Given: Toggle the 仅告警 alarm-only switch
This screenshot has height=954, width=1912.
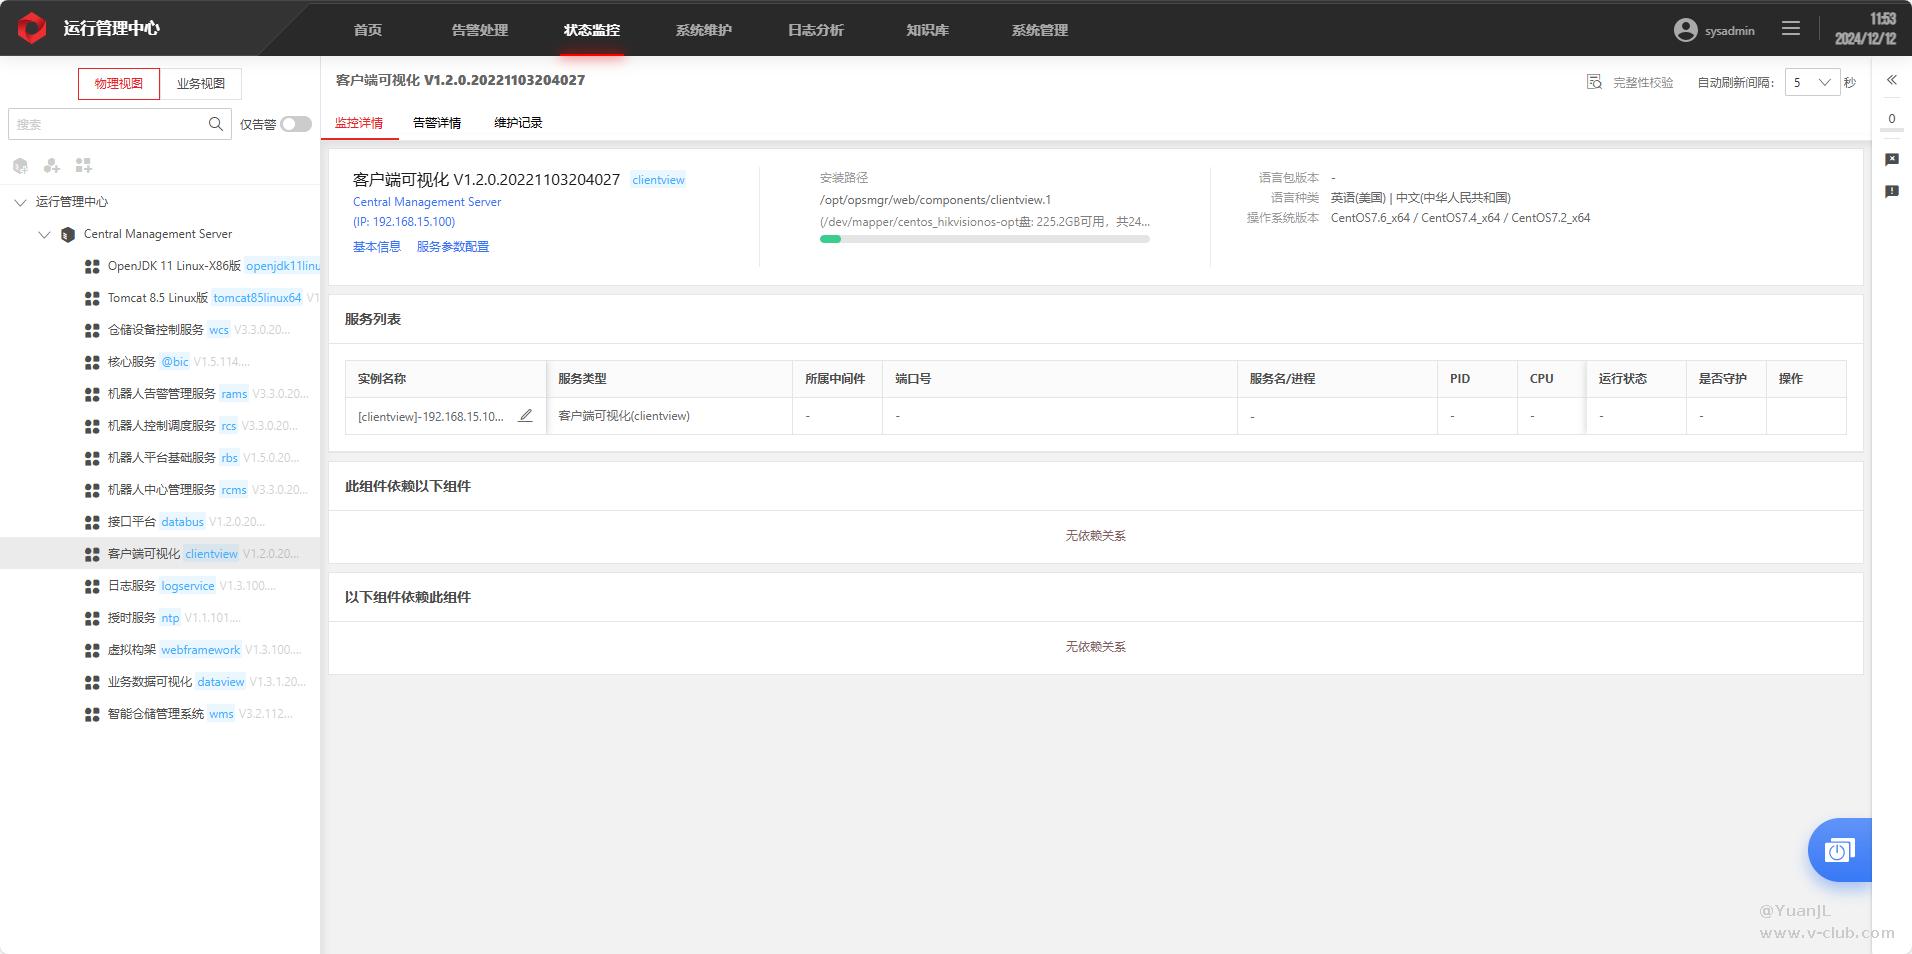Looking at the screenshot, I should click(x=295, y=124).
